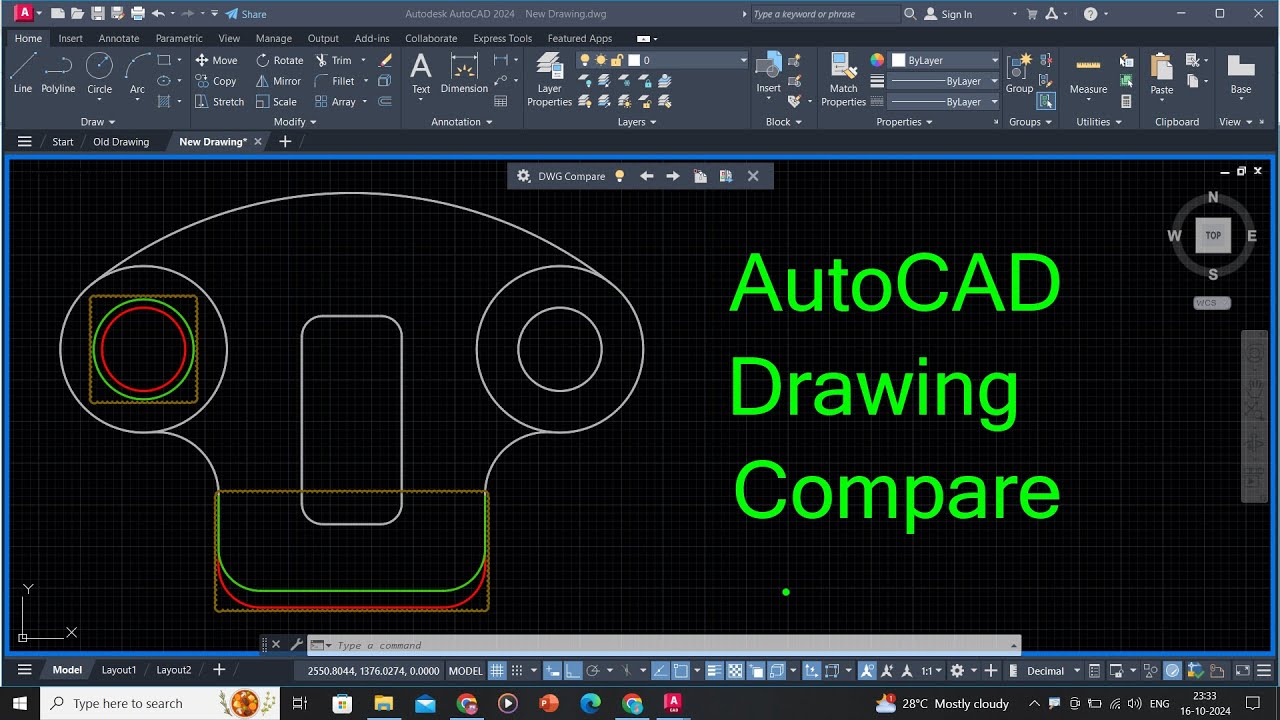Click the WCS coordinate system button
This screenshot has height=720, width=1280.
(x=1212, y=303)
